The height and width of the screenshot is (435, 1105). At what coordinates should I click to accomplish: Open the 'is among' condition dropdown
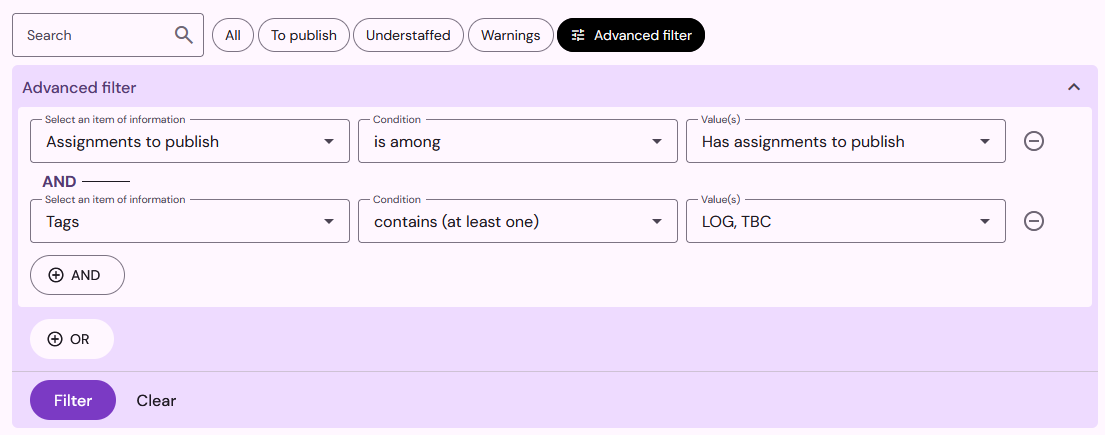[517, 141]
